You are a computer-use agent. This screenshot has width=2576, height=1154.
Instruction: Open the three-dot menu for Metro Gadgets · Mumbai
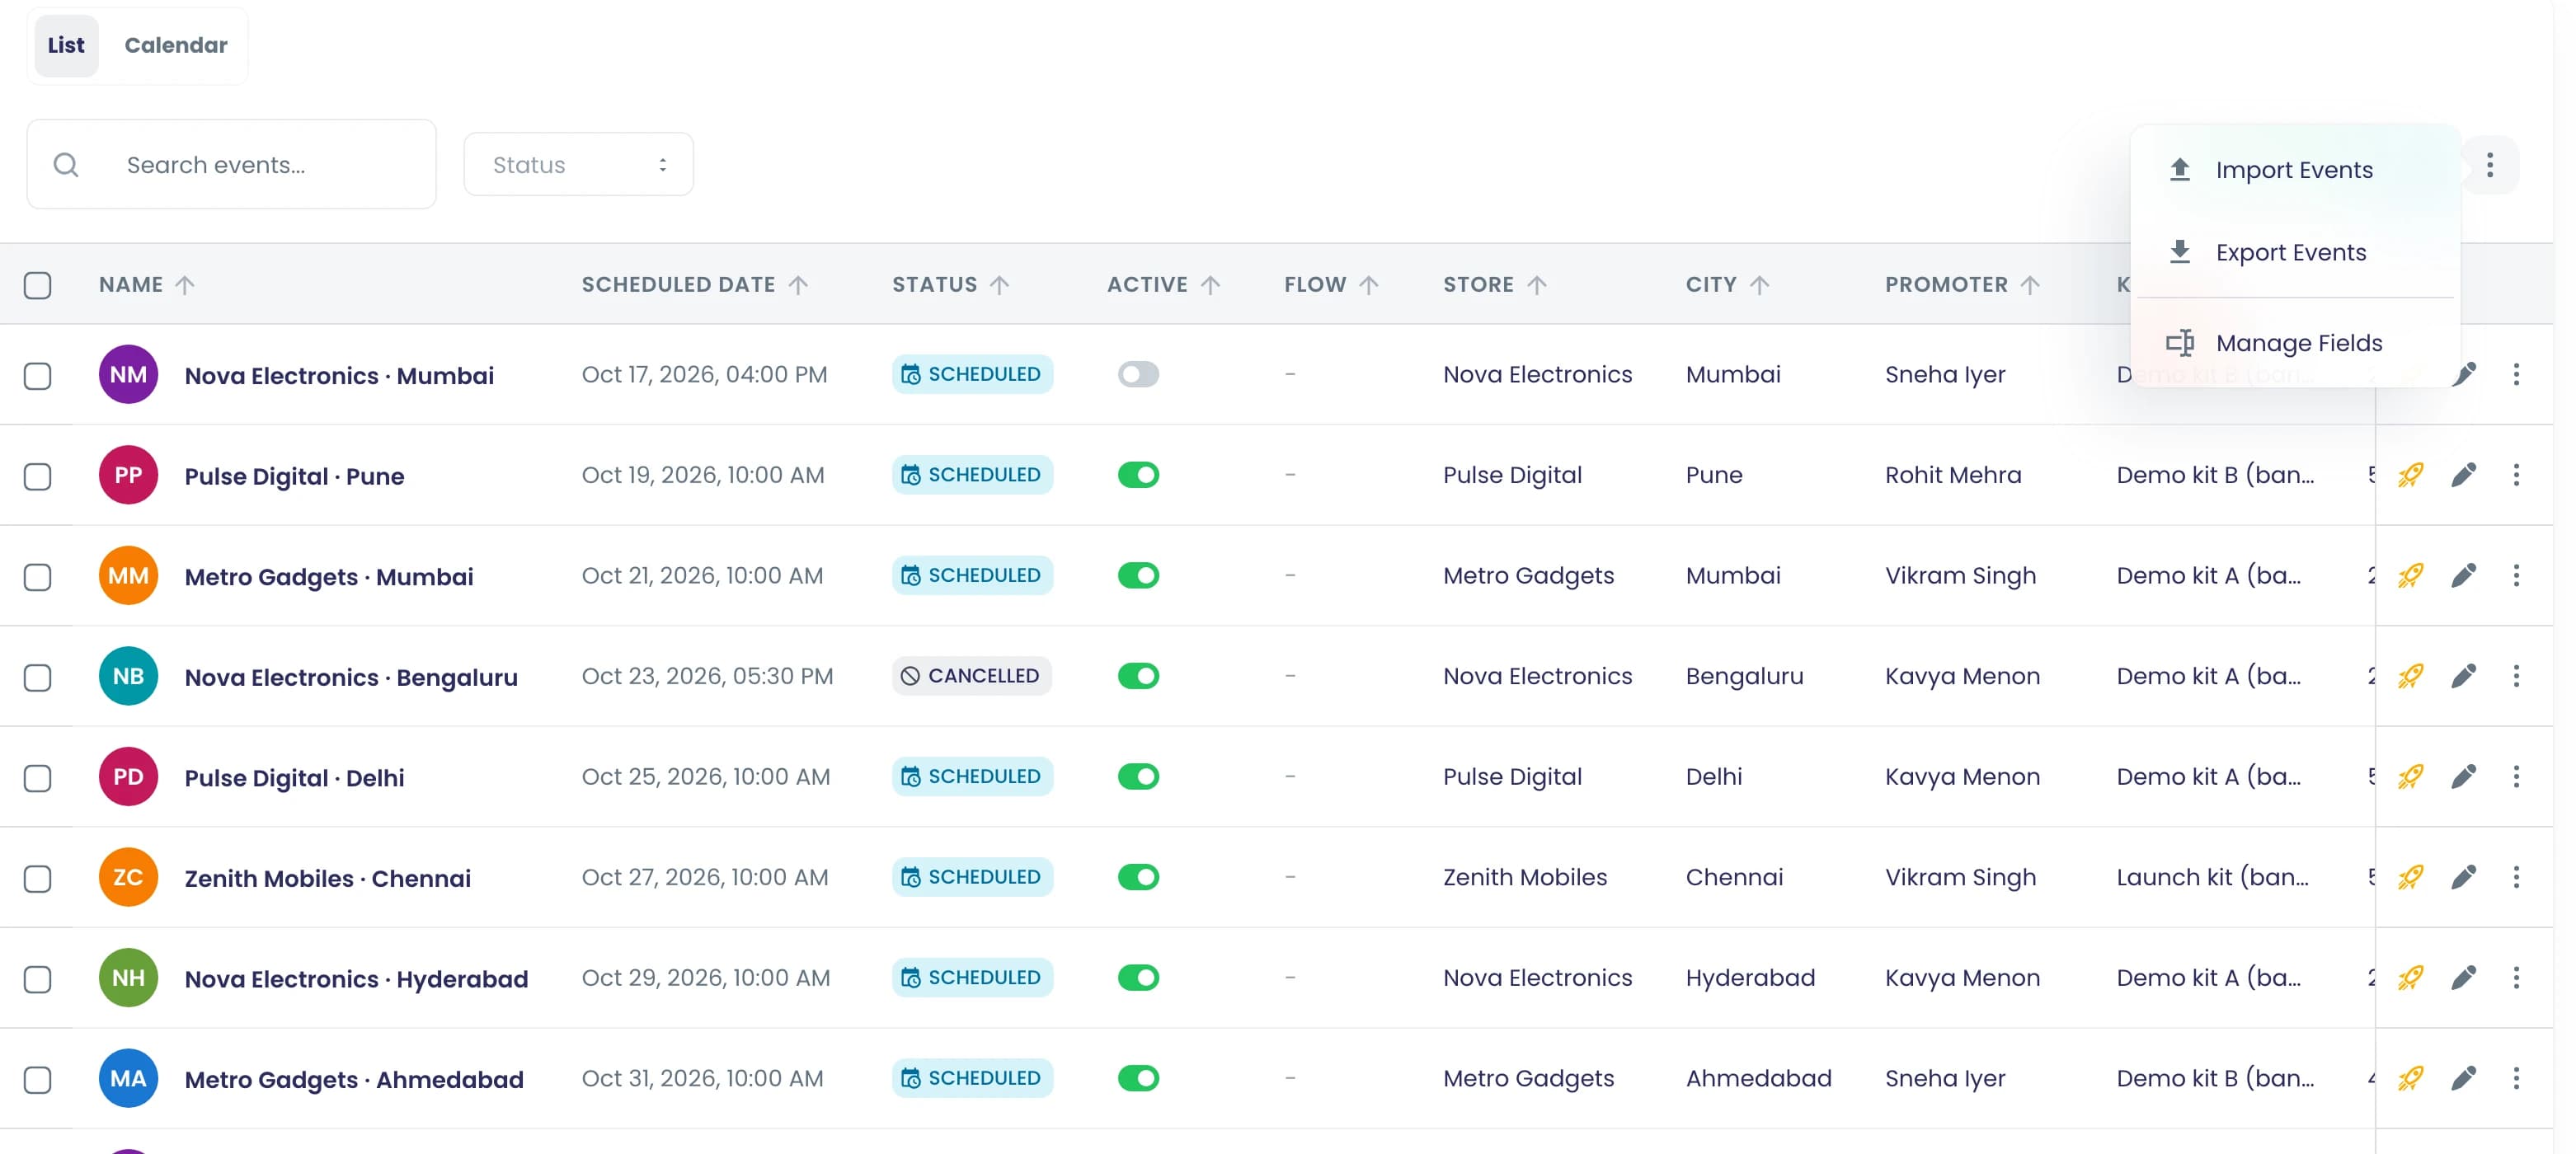[2516, 576]
